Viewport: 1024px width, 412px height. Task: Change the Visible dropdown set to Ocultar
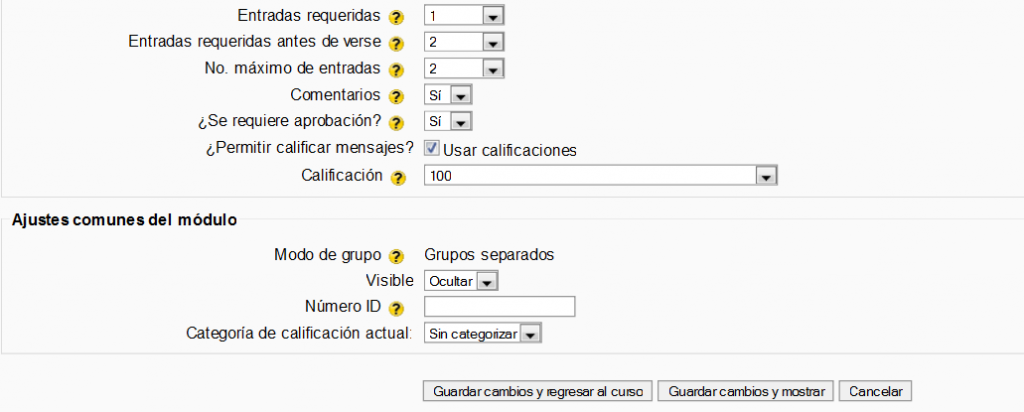point(461,282)
